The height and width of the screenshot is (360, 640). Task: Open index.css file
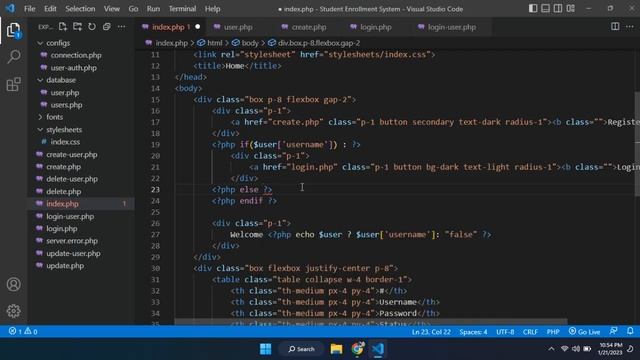coord(65,142)
